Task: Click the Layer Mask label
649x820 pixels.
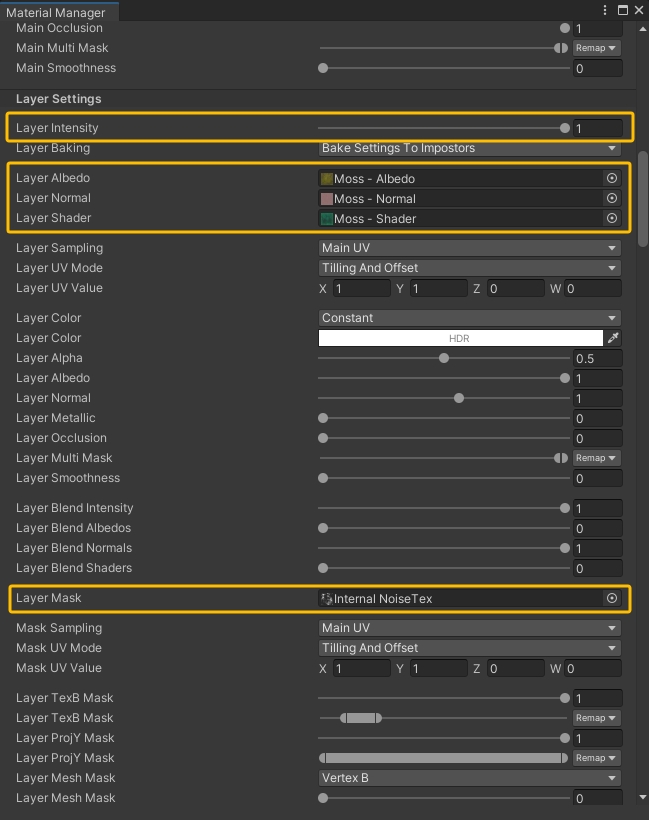Action: pos(49,598)
